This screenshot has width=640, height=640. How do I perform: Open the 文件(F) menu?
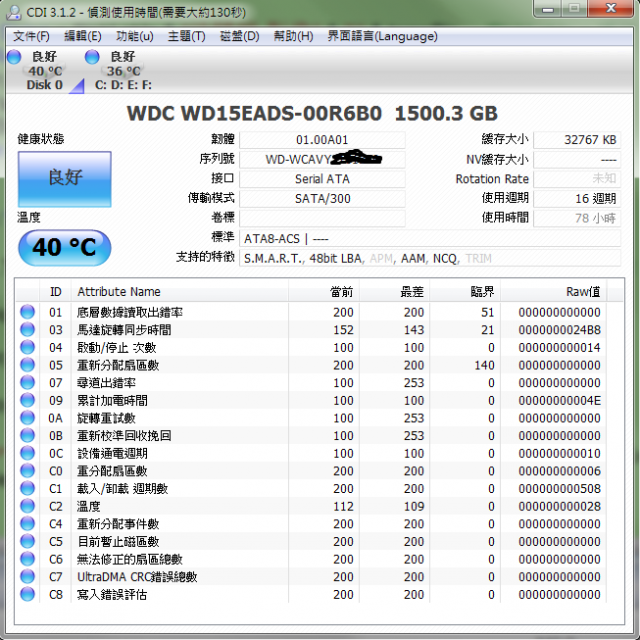31,36
